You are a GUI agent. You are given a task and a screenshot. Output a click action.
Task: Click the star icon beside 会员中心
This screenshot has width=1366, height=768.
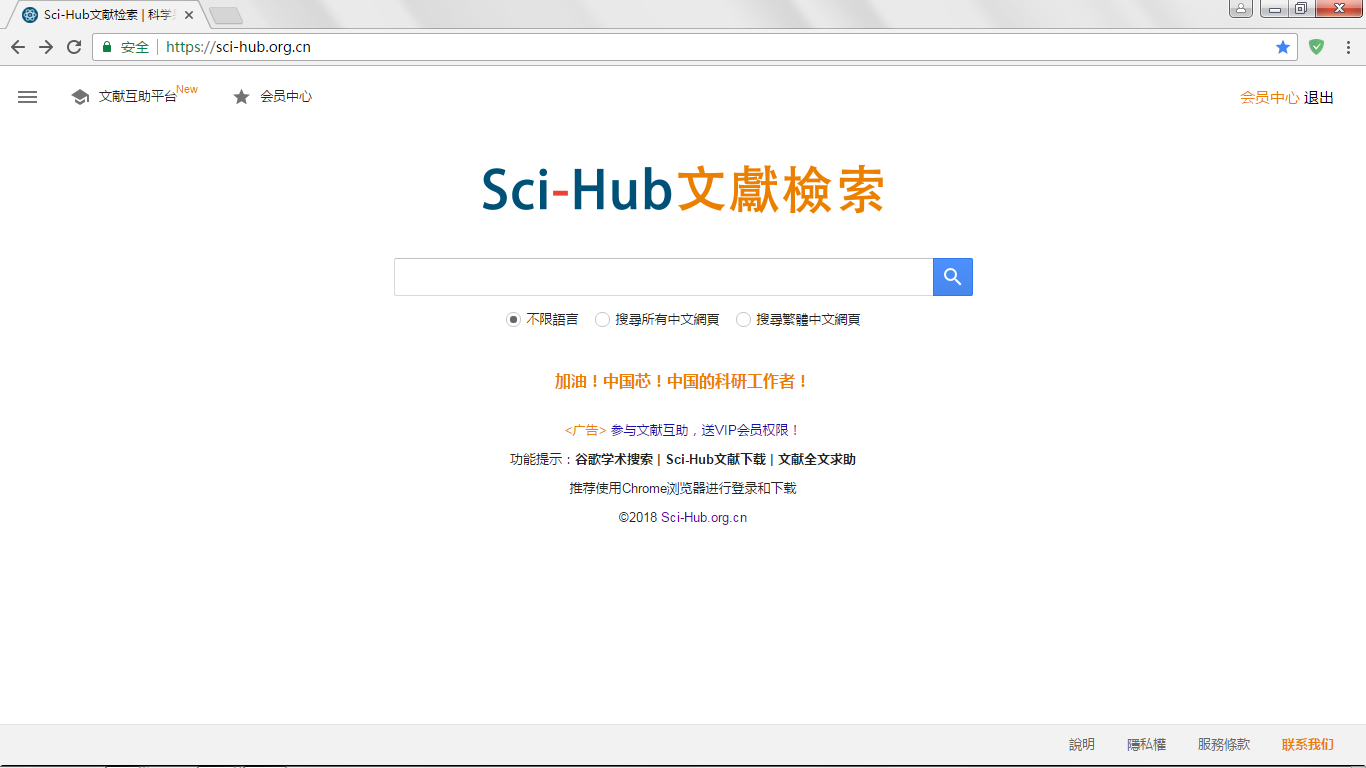pyautogui.click(x=240, y=96)
